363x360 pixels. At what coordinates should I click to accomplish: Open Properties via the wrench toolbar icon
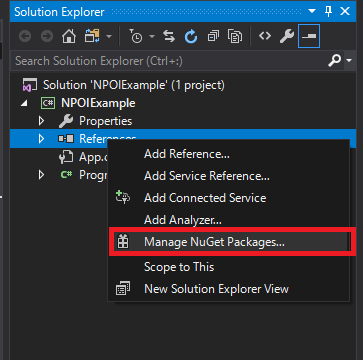click(287, 36)
